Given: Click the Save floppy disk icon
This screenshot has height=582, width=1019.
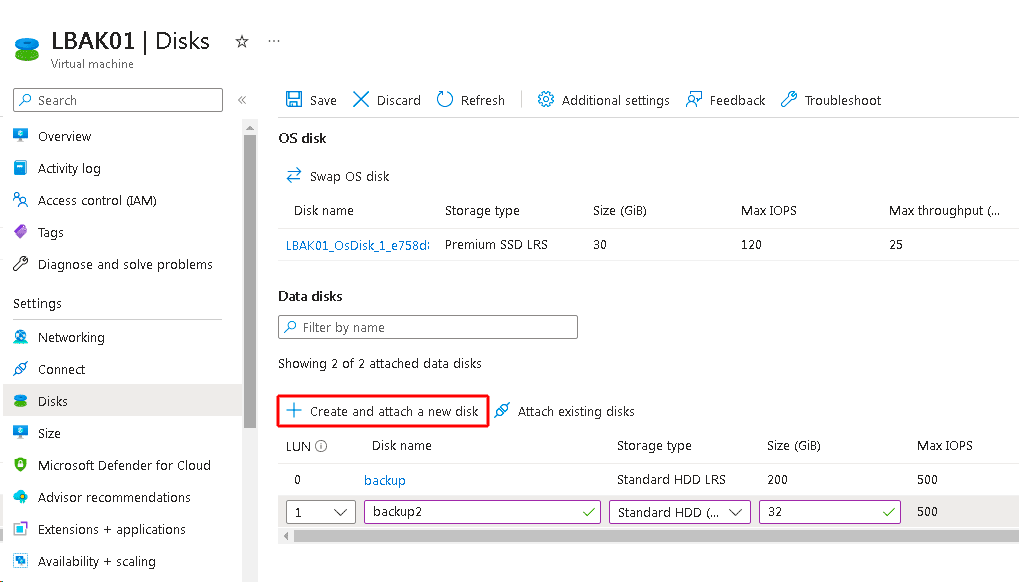Looking at the screenshot, I should click(x=294, y=99).
